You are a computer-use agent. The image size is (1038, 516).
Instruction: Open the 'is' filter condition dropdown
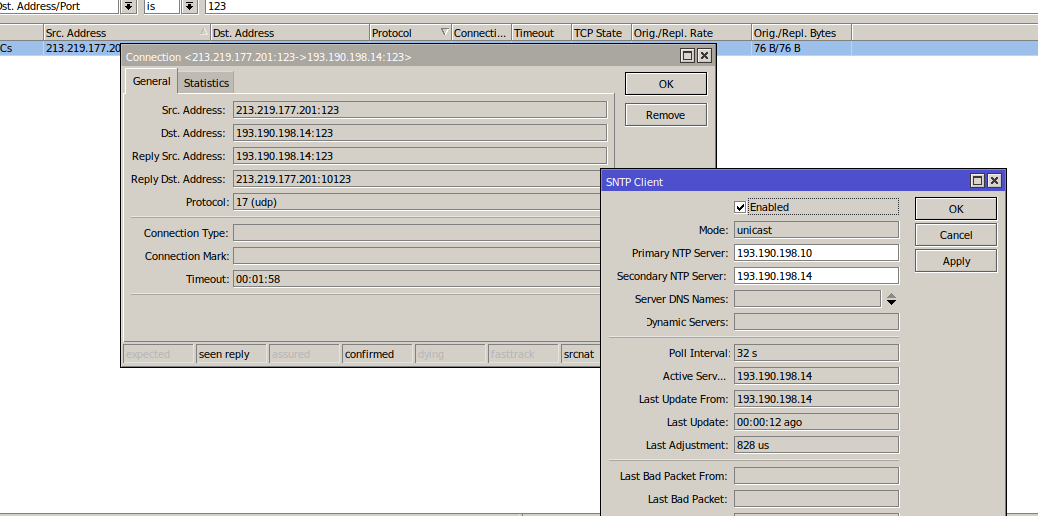tap(189, 6)
